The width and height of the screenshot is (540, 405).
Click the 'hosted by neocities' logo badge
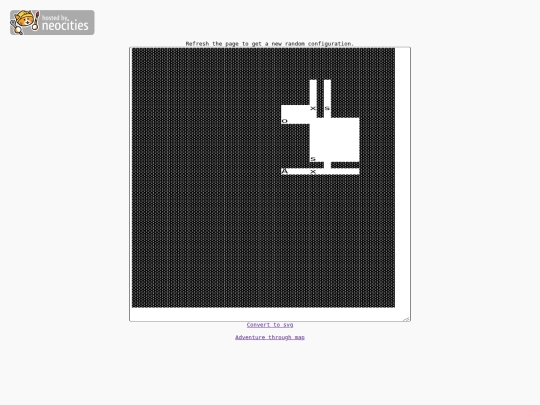tap(52, 22)
